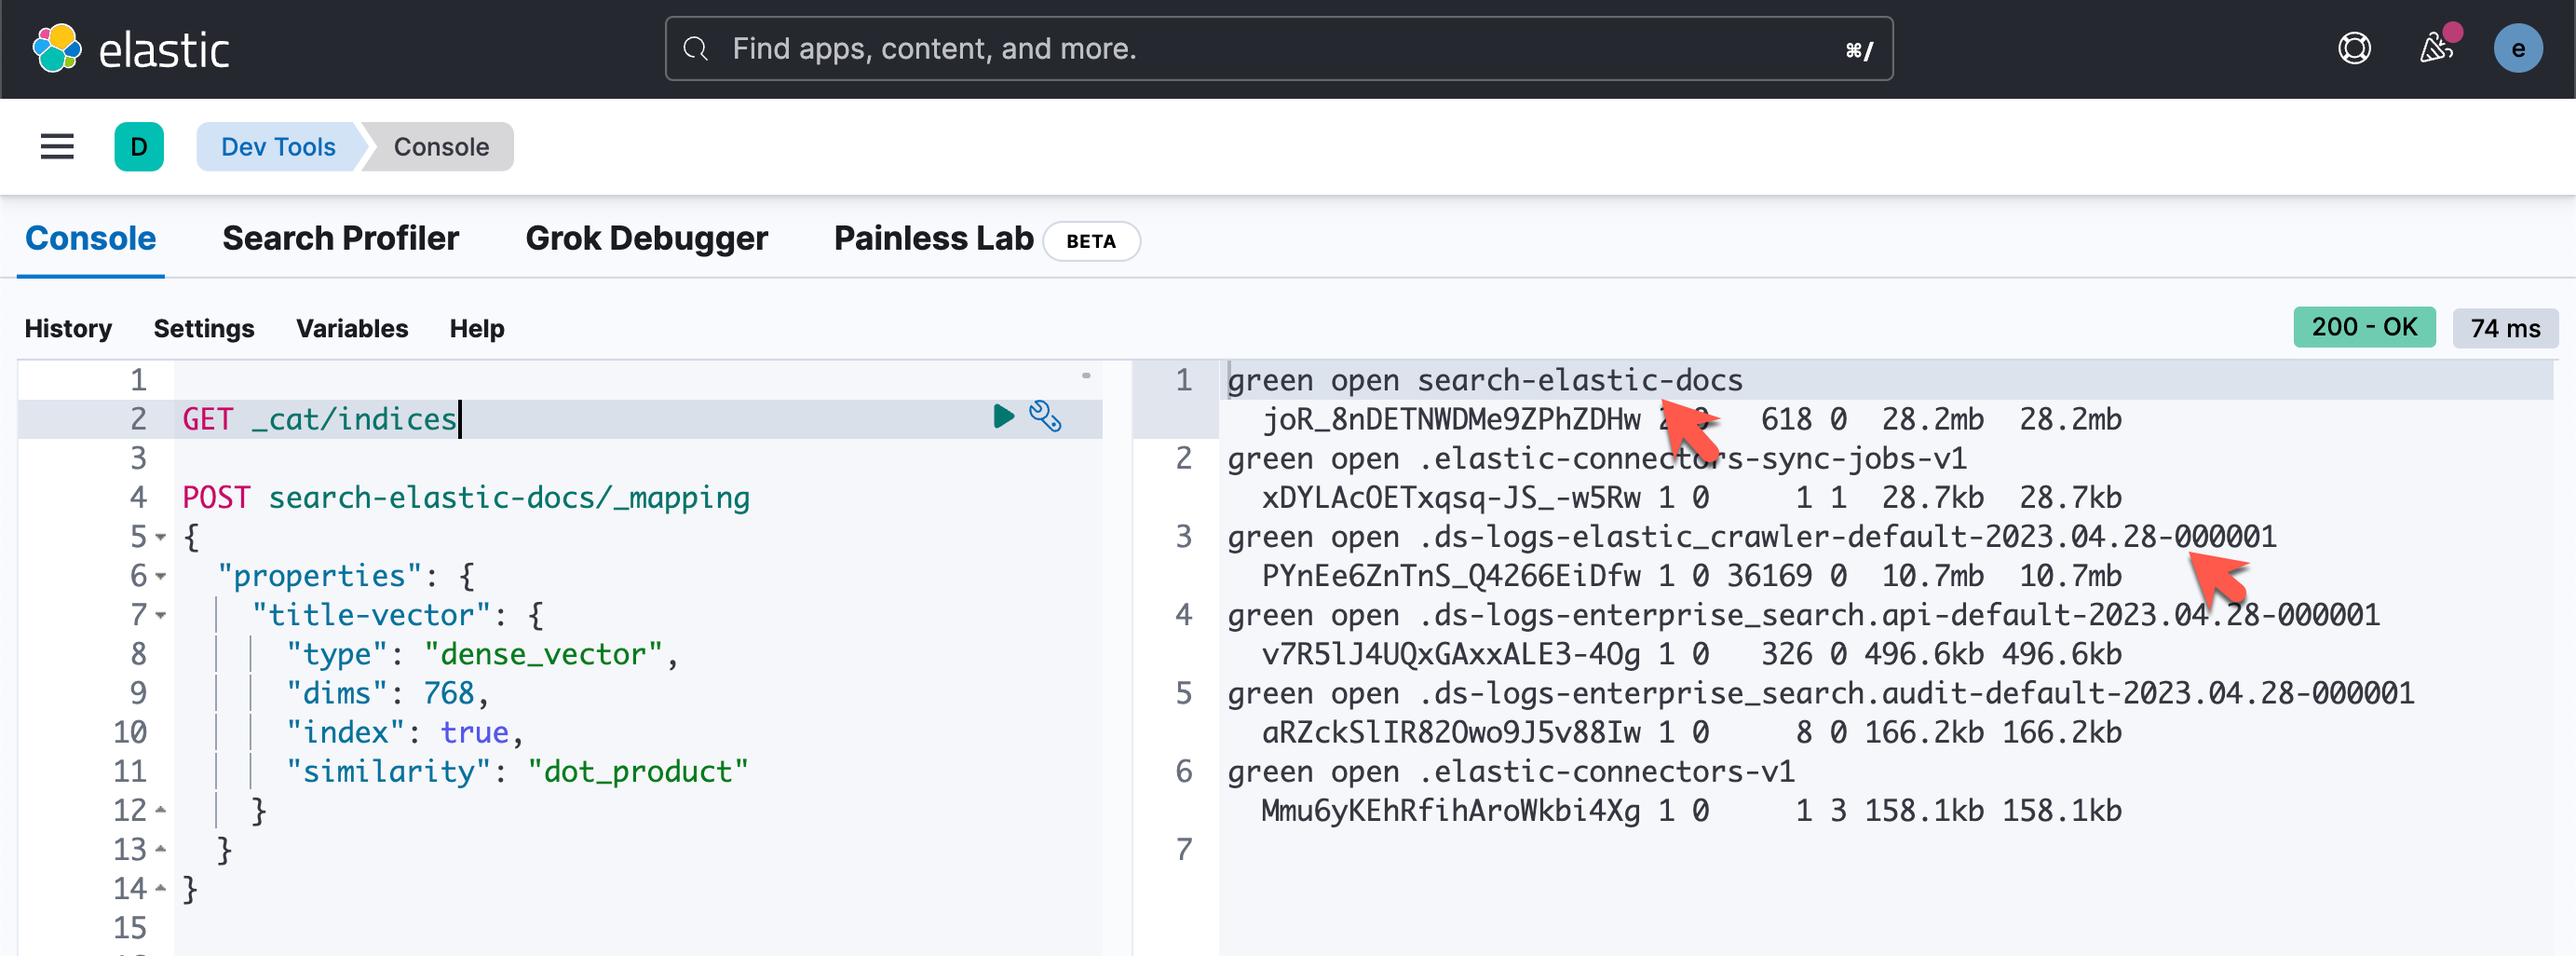Run the GET _cat/indices request
This screenshot has height=956, width=2576.
pos(1003,416)
